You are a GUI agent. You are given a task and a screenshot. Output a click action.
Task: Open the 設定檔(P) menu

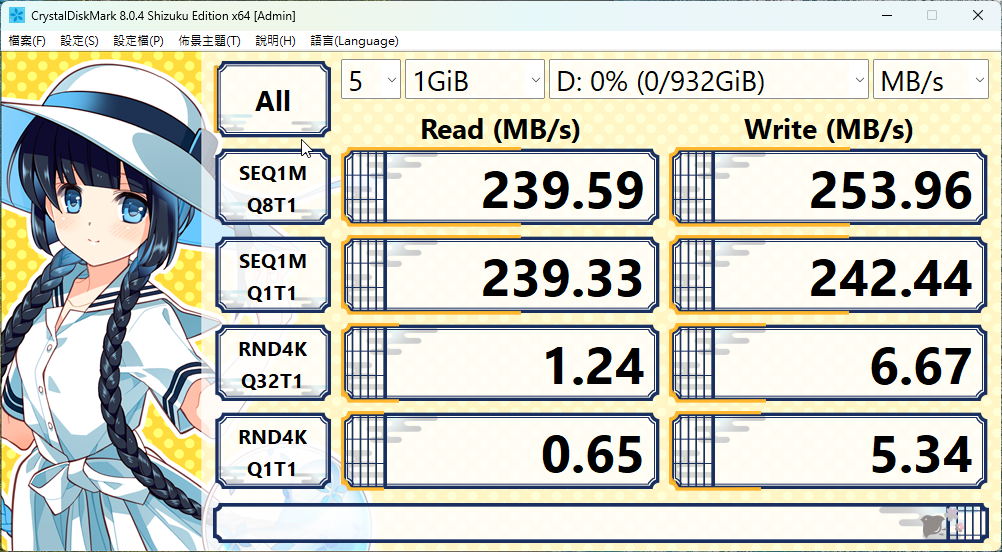(x=138, y=41)
